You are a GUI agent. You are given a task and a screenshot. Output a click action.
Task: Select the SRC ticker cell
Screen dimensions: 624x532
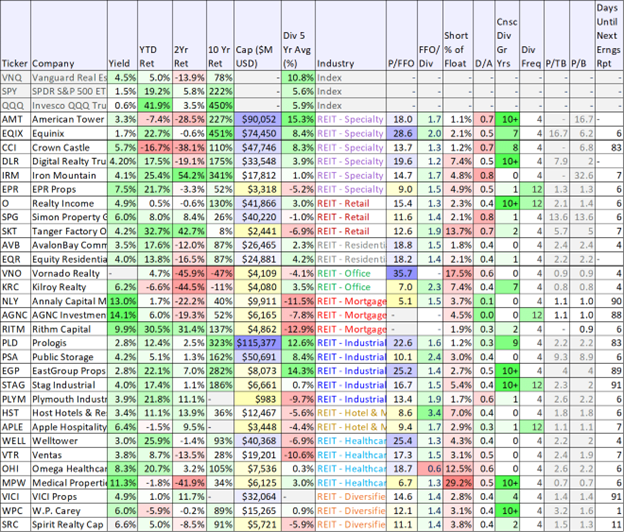[15, 524]
